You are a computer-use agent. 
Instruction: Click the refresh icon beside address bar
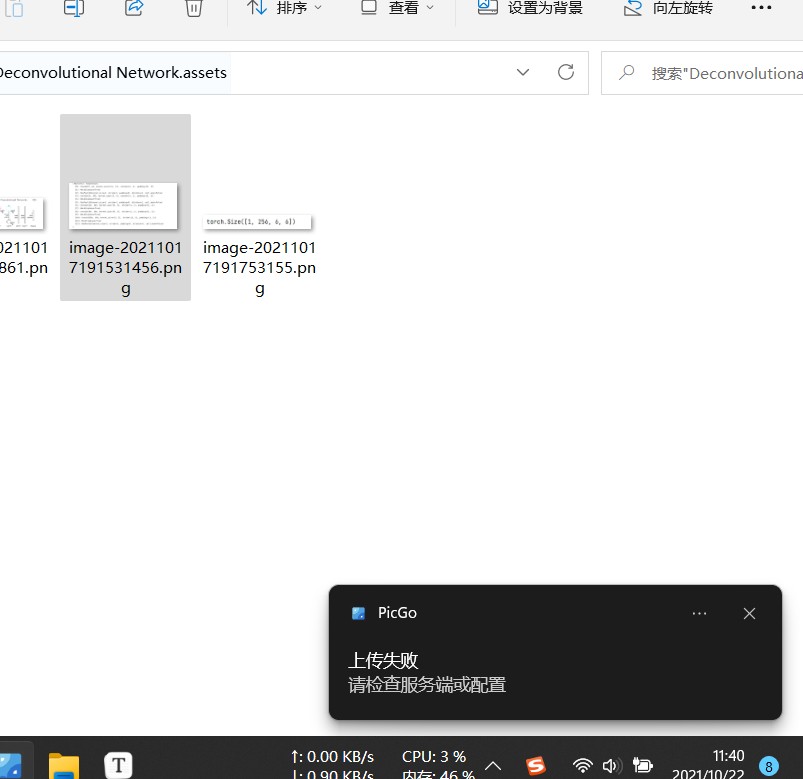(x=565, y=72)
